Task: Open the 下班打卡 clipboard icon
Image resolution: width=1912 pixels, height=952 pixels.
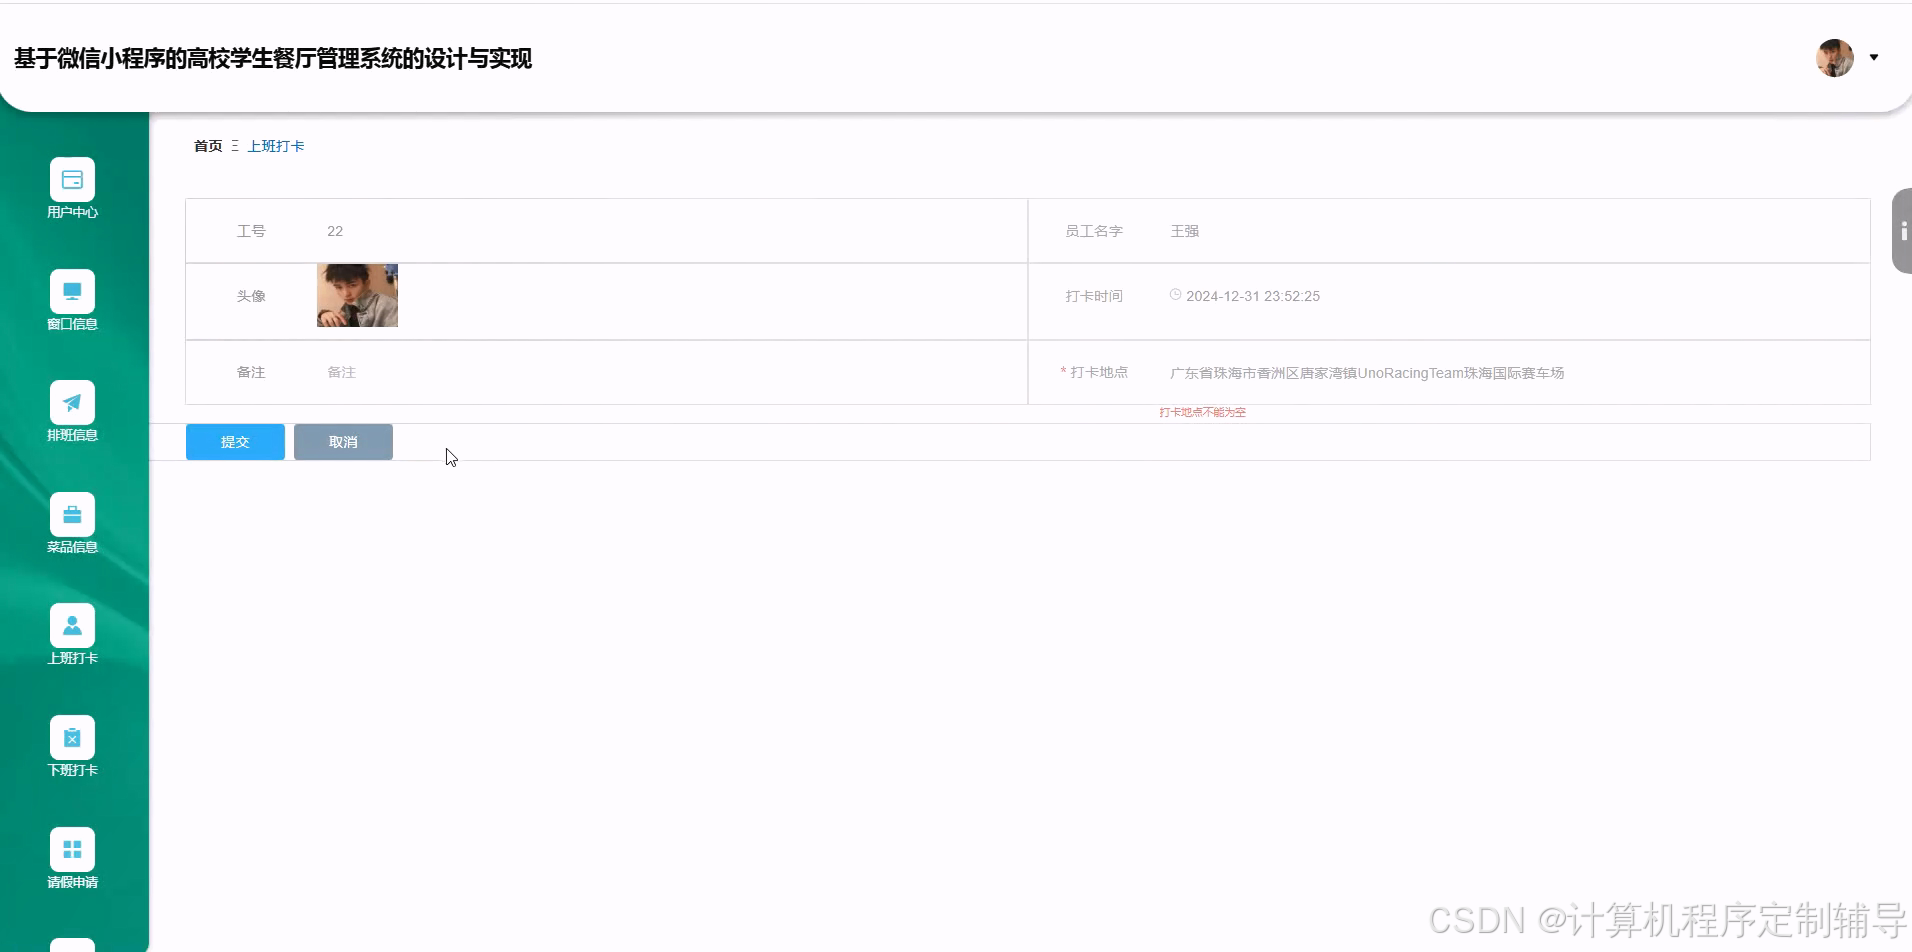Action: [x=72, y=738]
